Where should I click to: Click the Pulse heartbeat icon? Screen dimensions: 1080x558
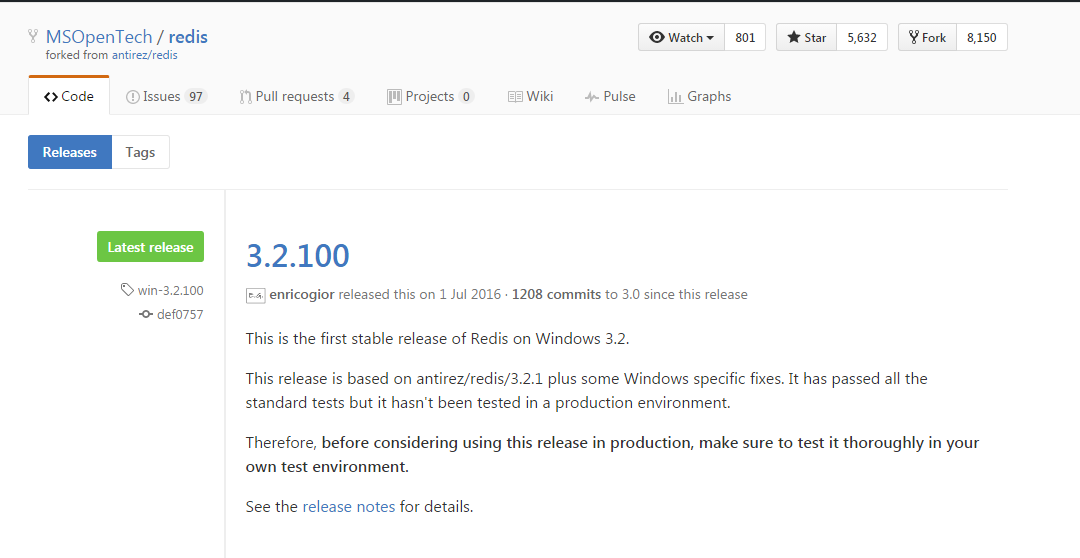[x=592, y=97]
